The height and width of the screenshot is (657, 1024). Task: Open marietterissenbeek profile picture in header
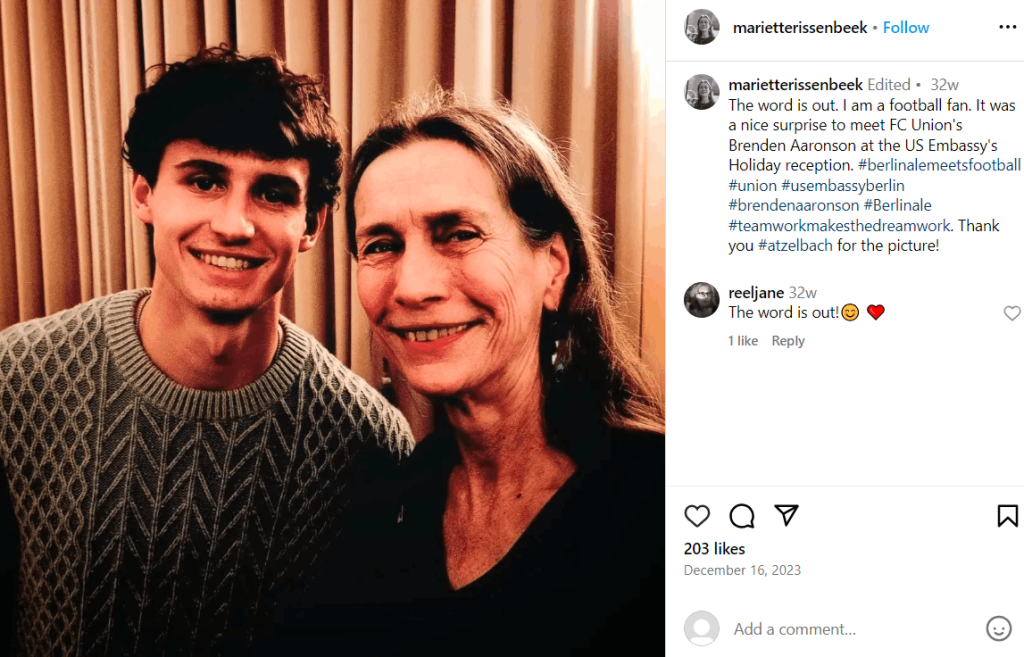point(701,27)
